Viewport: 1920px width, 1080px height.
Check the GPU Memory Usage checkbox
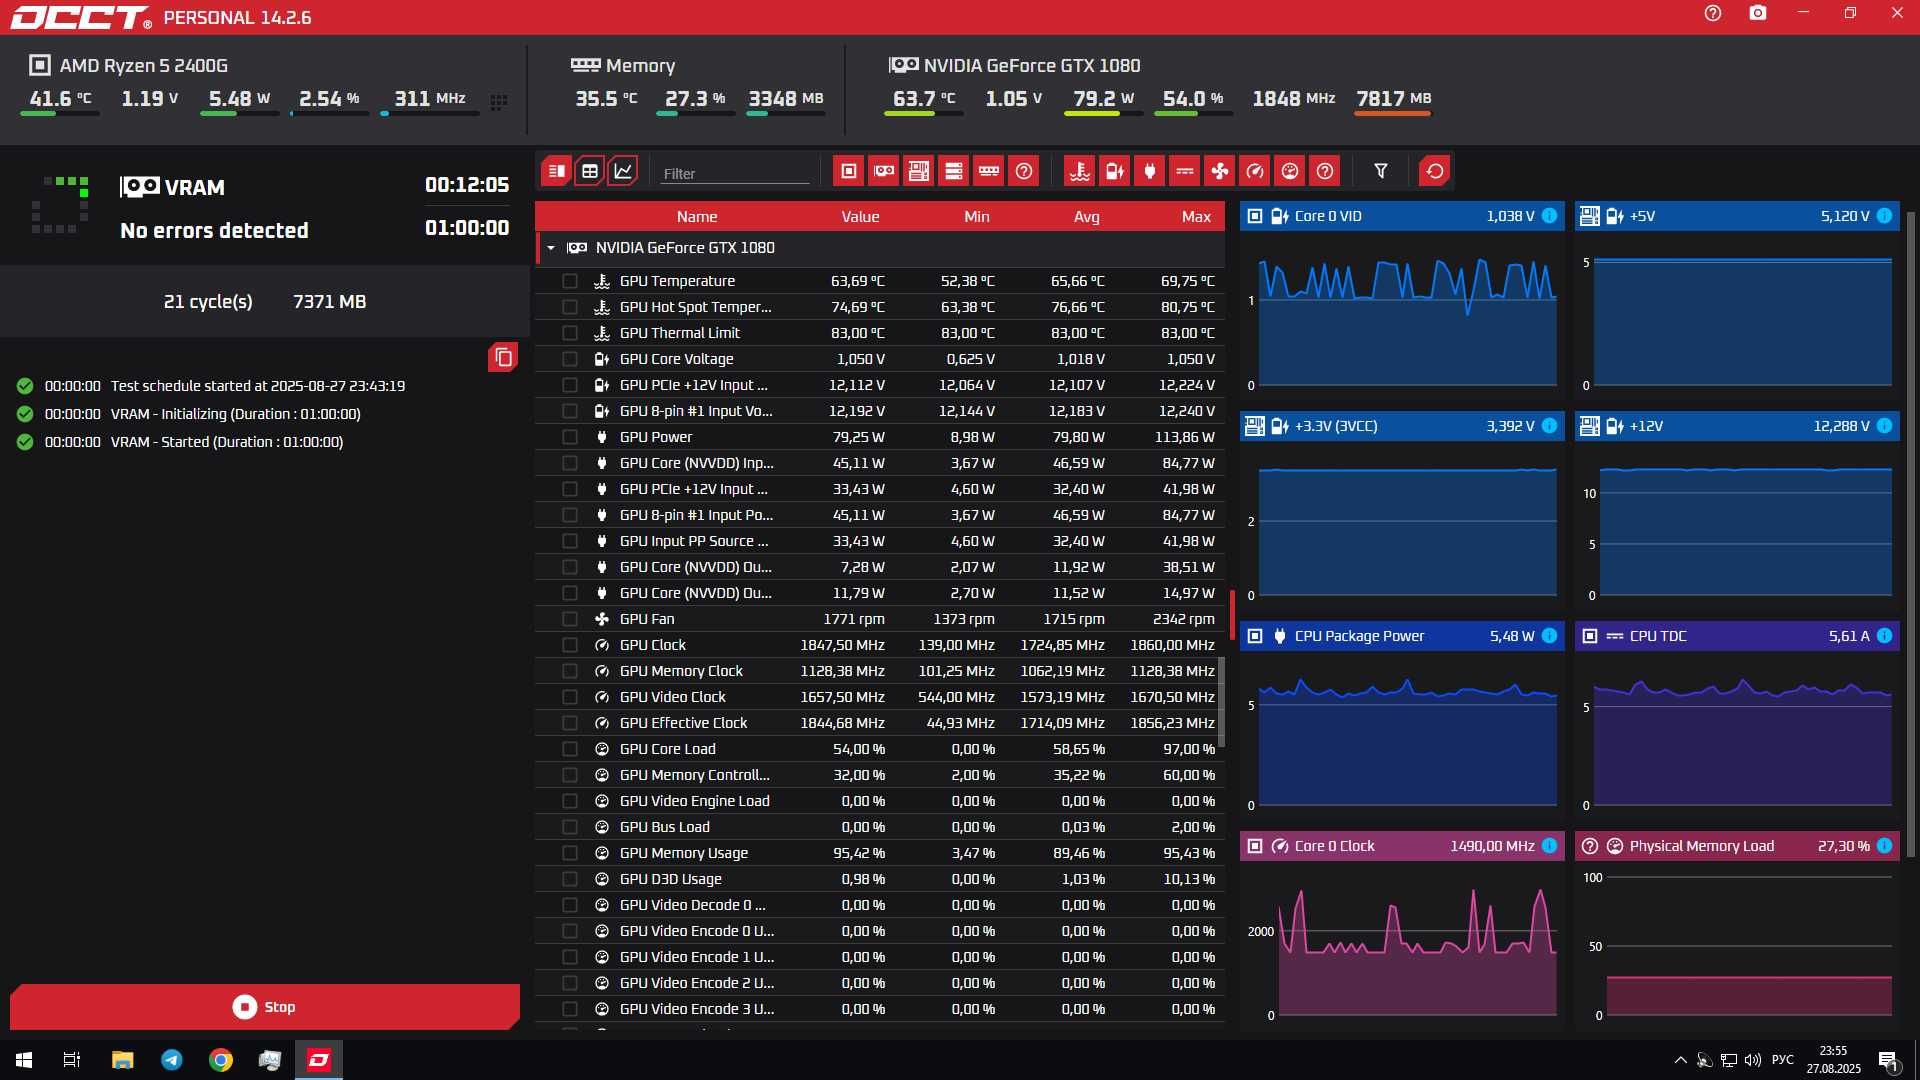click(x=570, y=853)
